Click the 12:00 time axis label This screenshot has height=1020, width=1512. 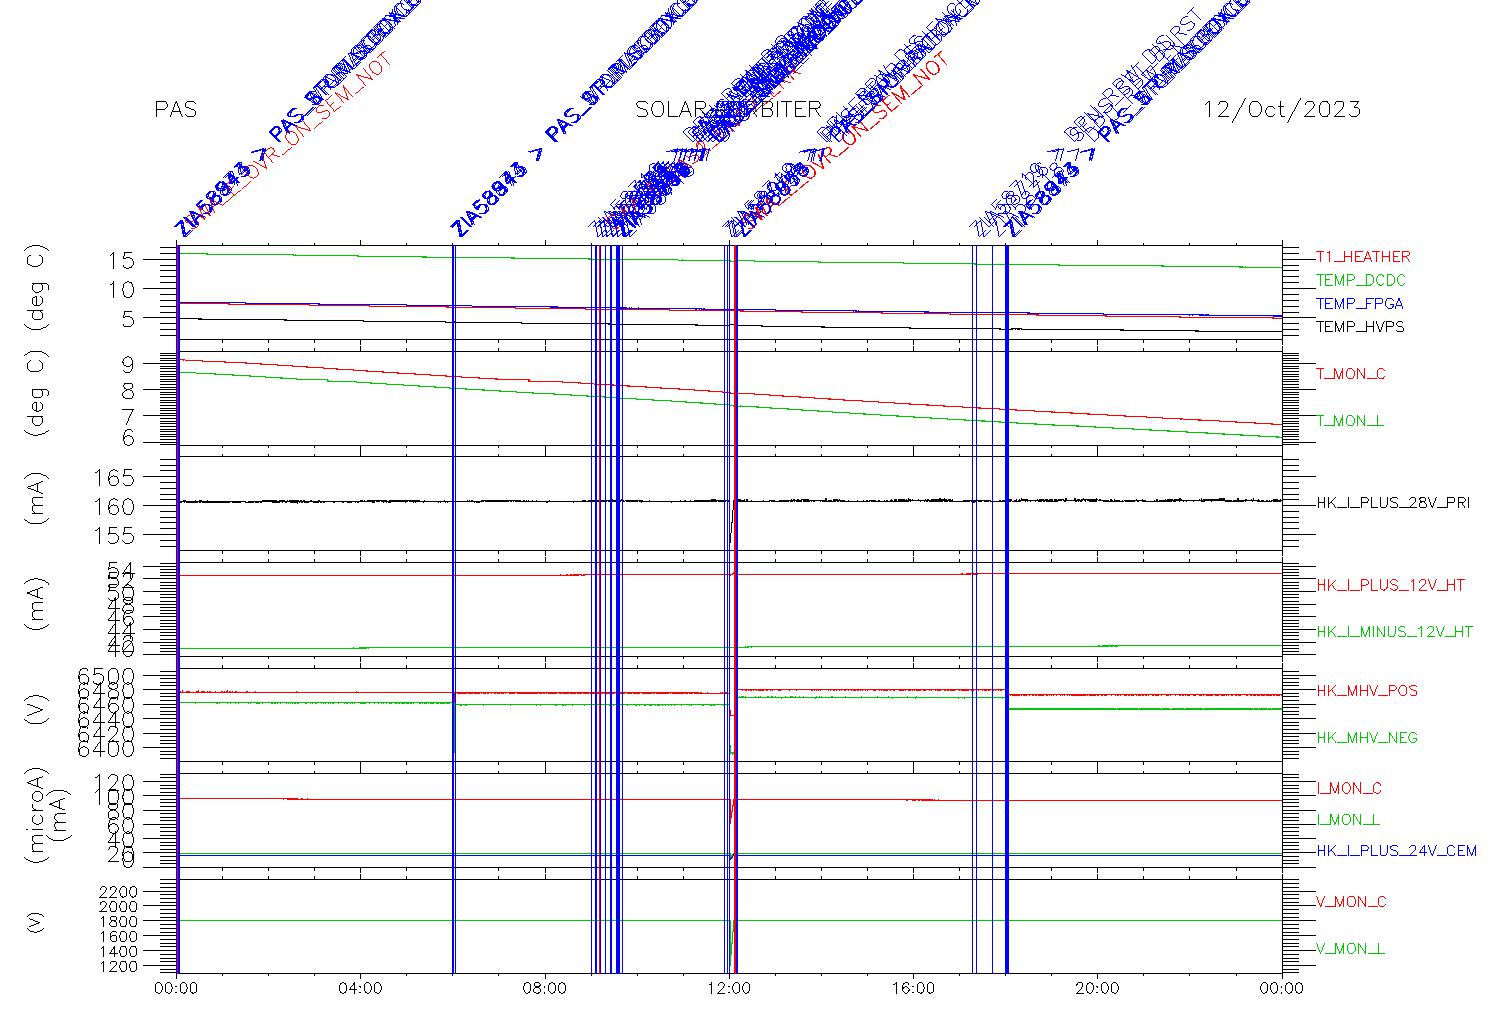click(x=729, y=989)
